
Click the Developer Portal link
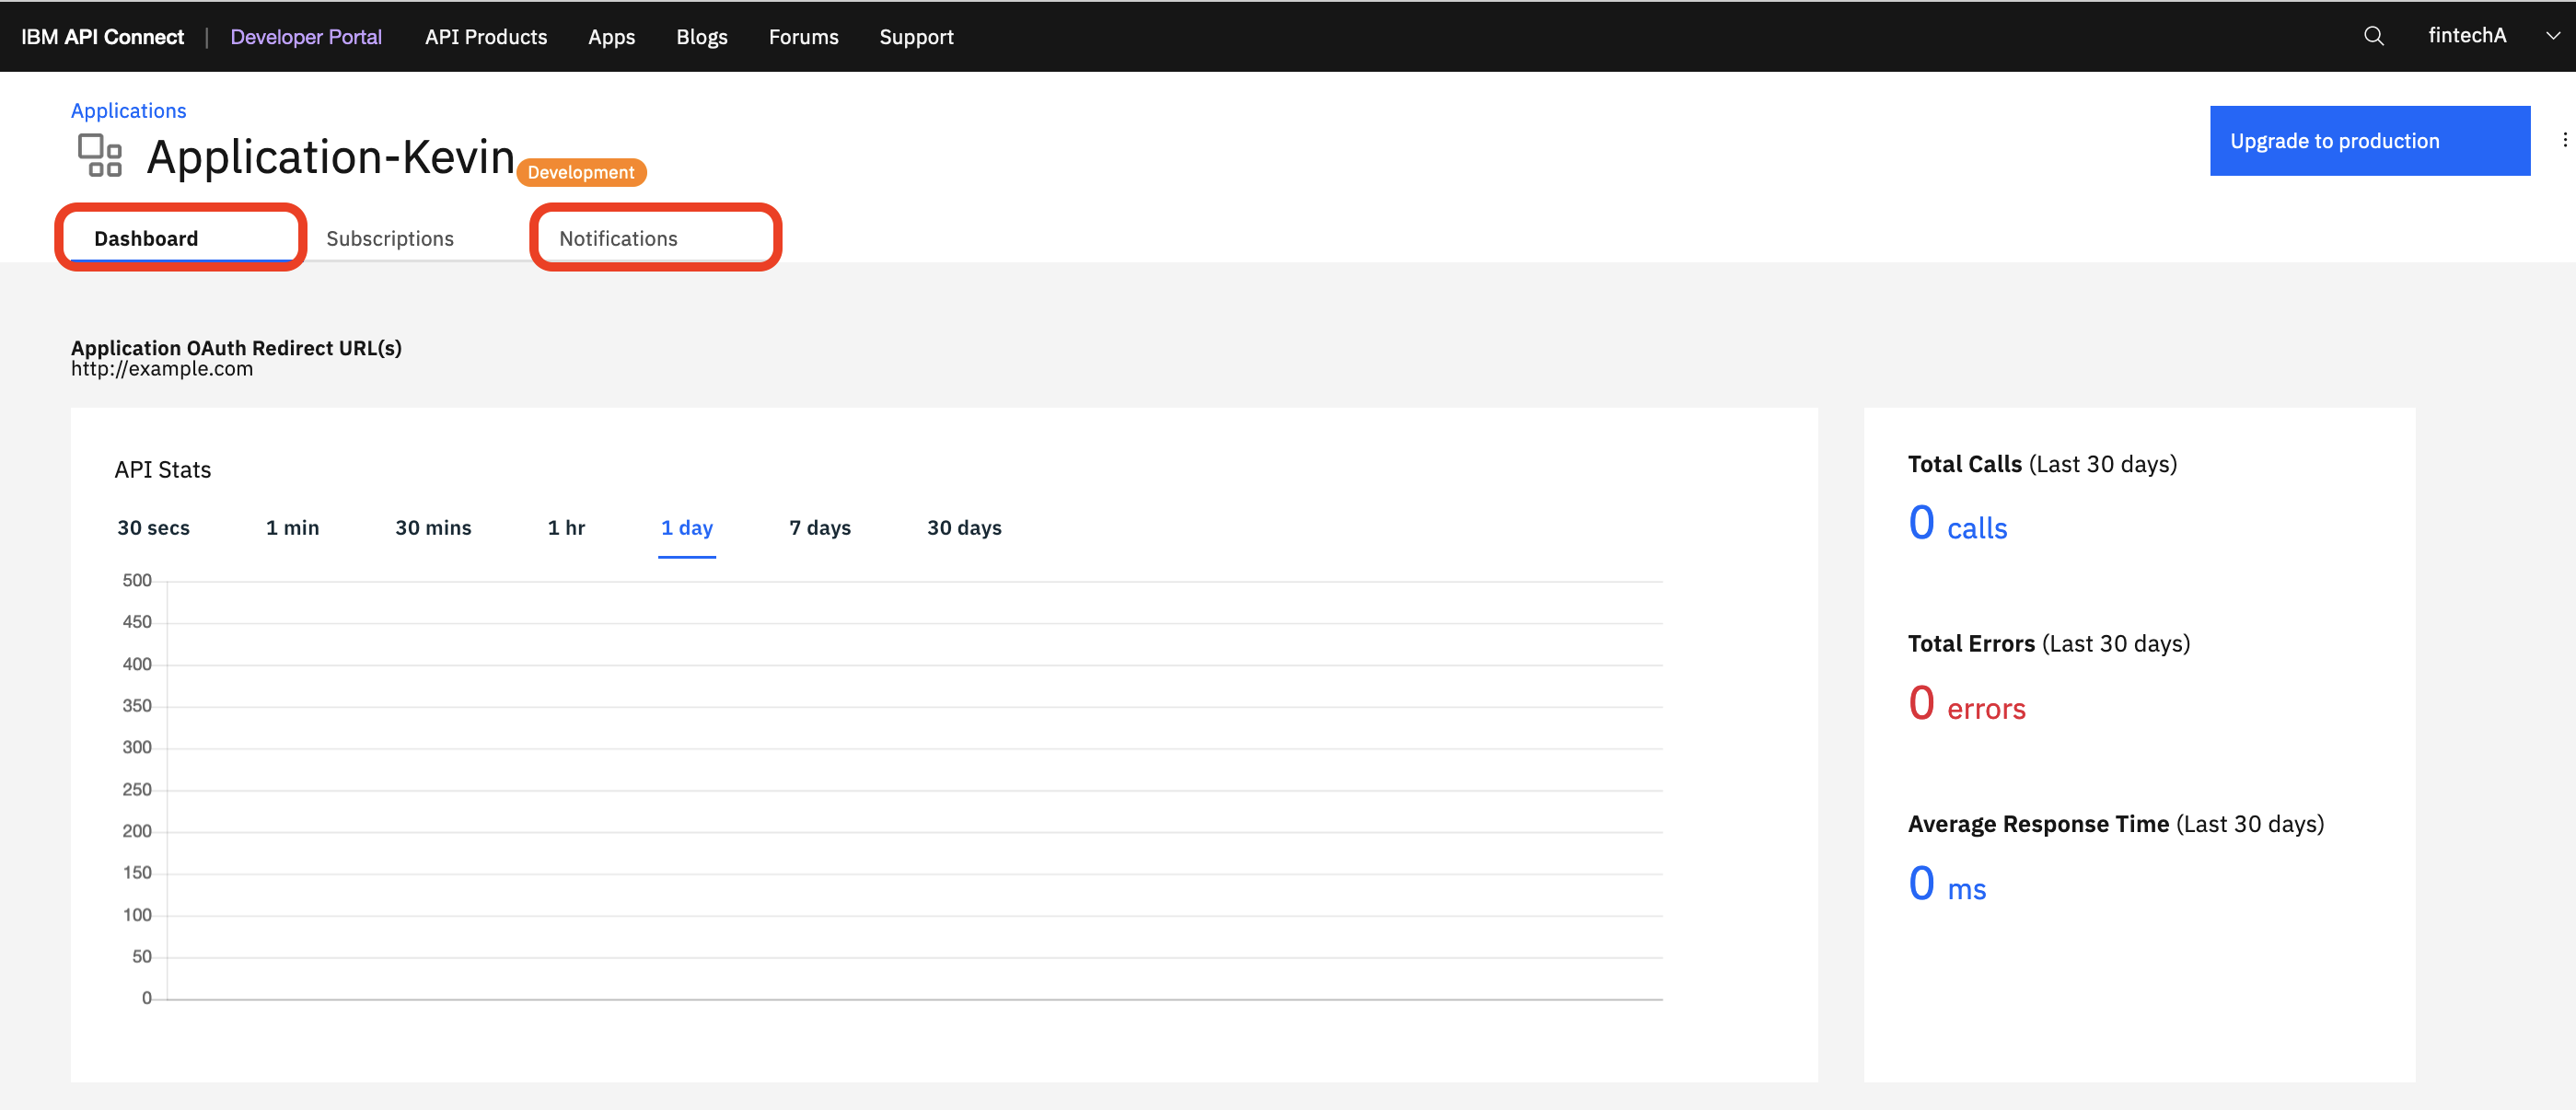[x=306, y=37]
